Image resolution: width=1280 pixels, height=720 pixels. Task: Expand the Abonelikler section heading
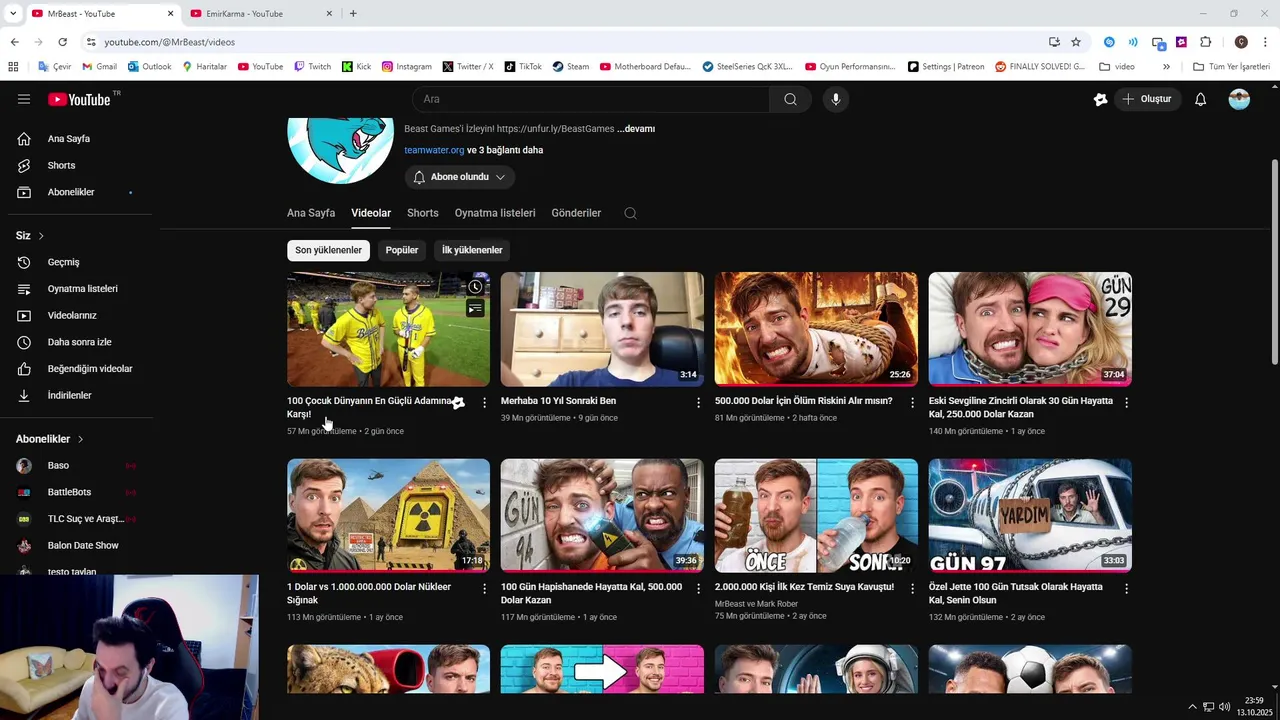tap(50, 439)
